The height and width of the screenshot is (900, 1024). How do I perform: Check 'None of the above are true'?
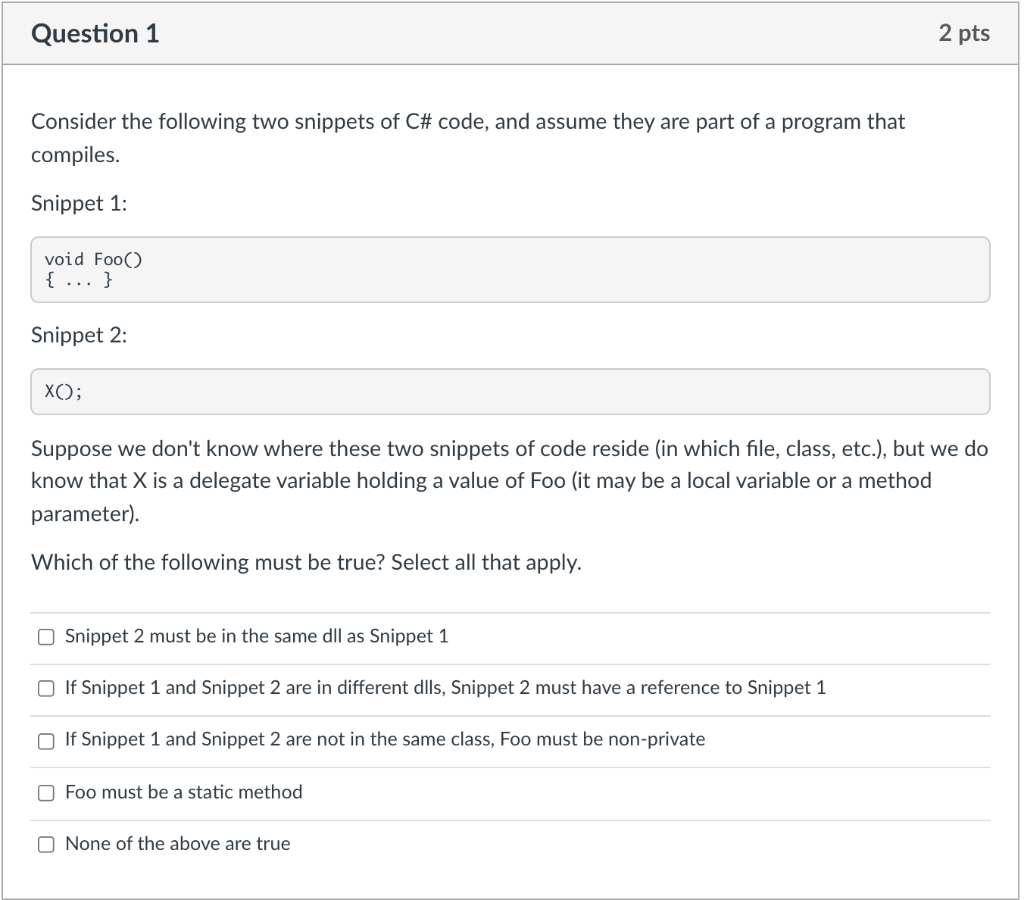pyautogui.click(x=46, y=844)
